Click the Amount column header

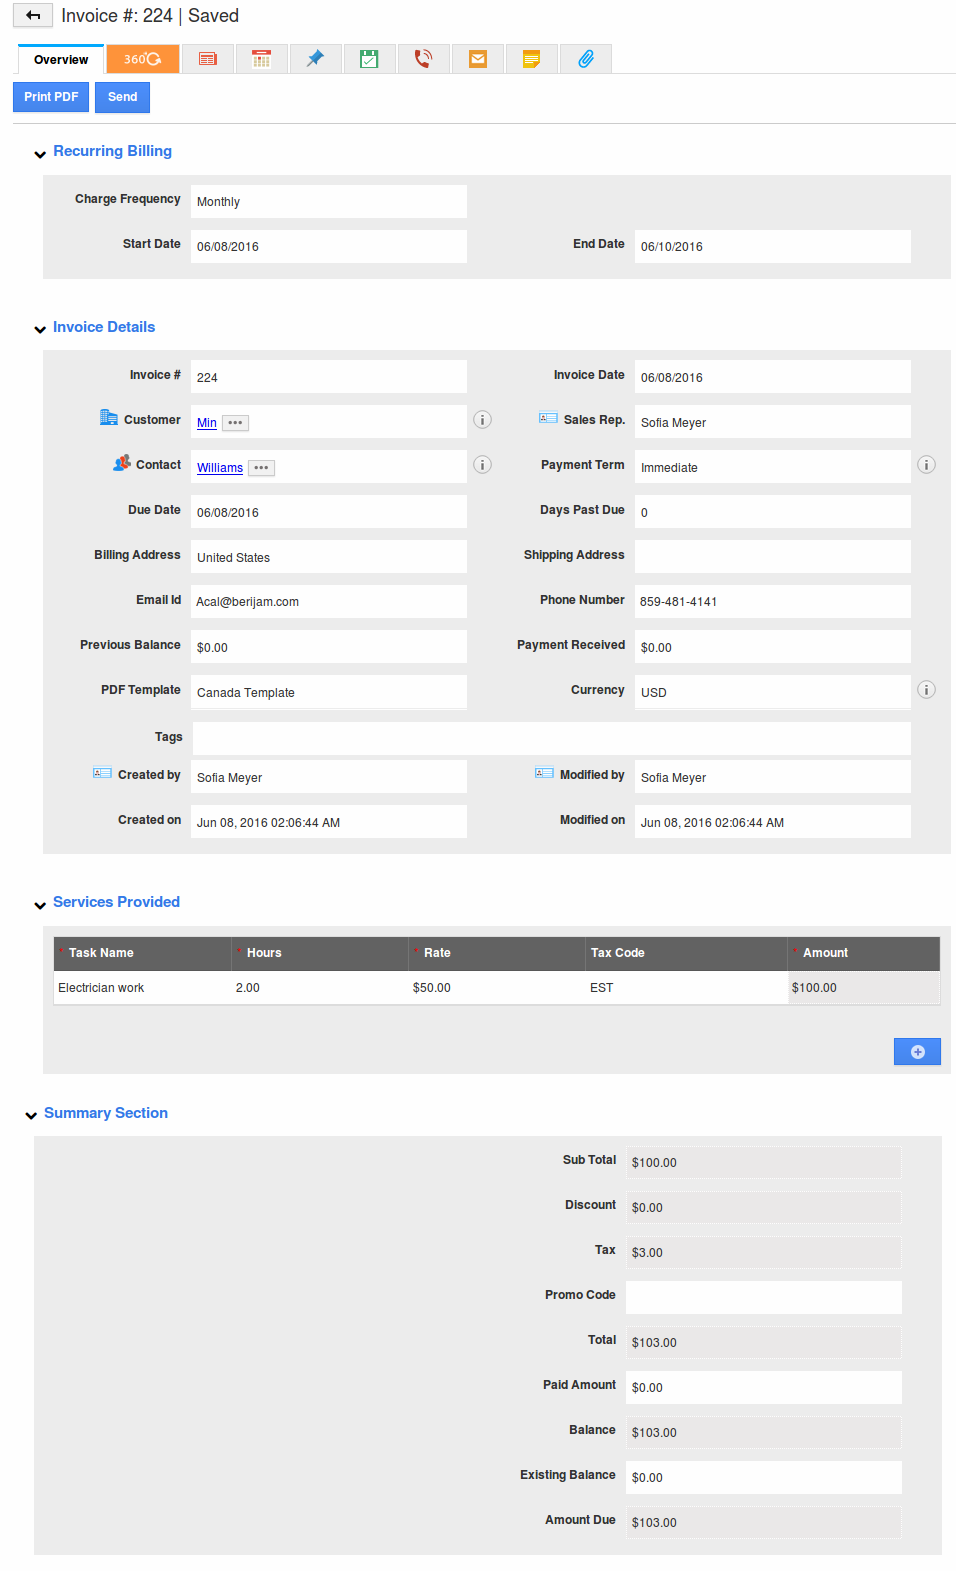point(864,953)
